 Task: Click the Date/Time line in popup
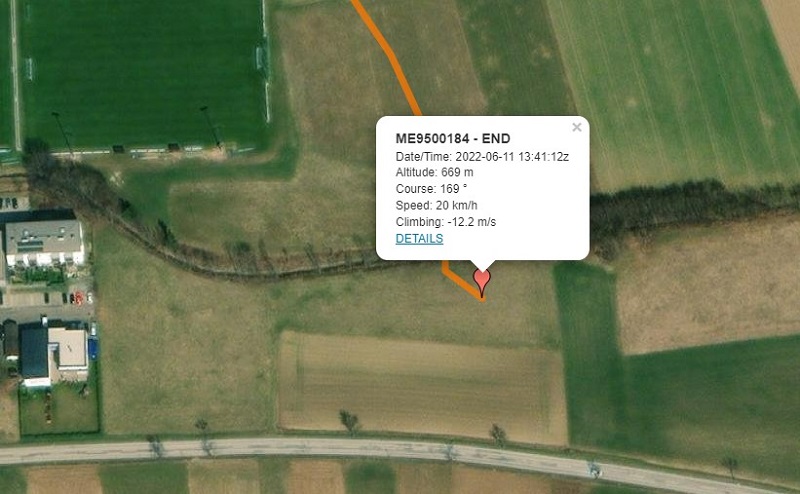click(482, 157)
